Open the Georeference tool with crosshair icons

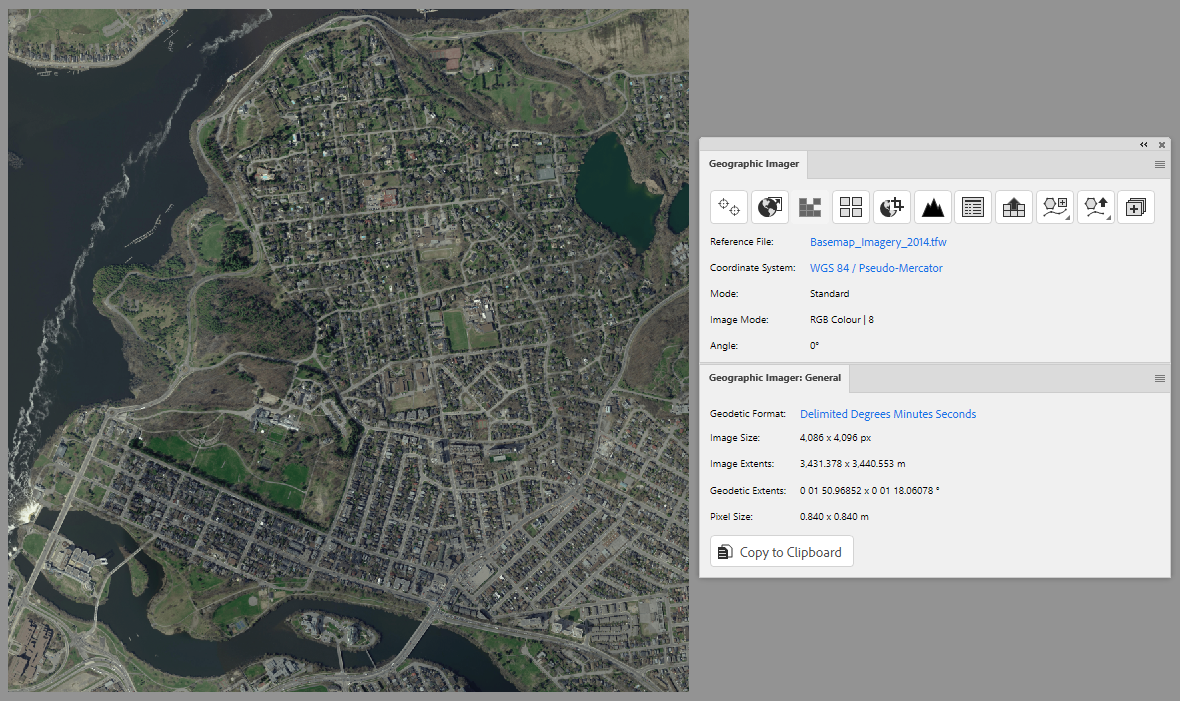click(728, 207)
